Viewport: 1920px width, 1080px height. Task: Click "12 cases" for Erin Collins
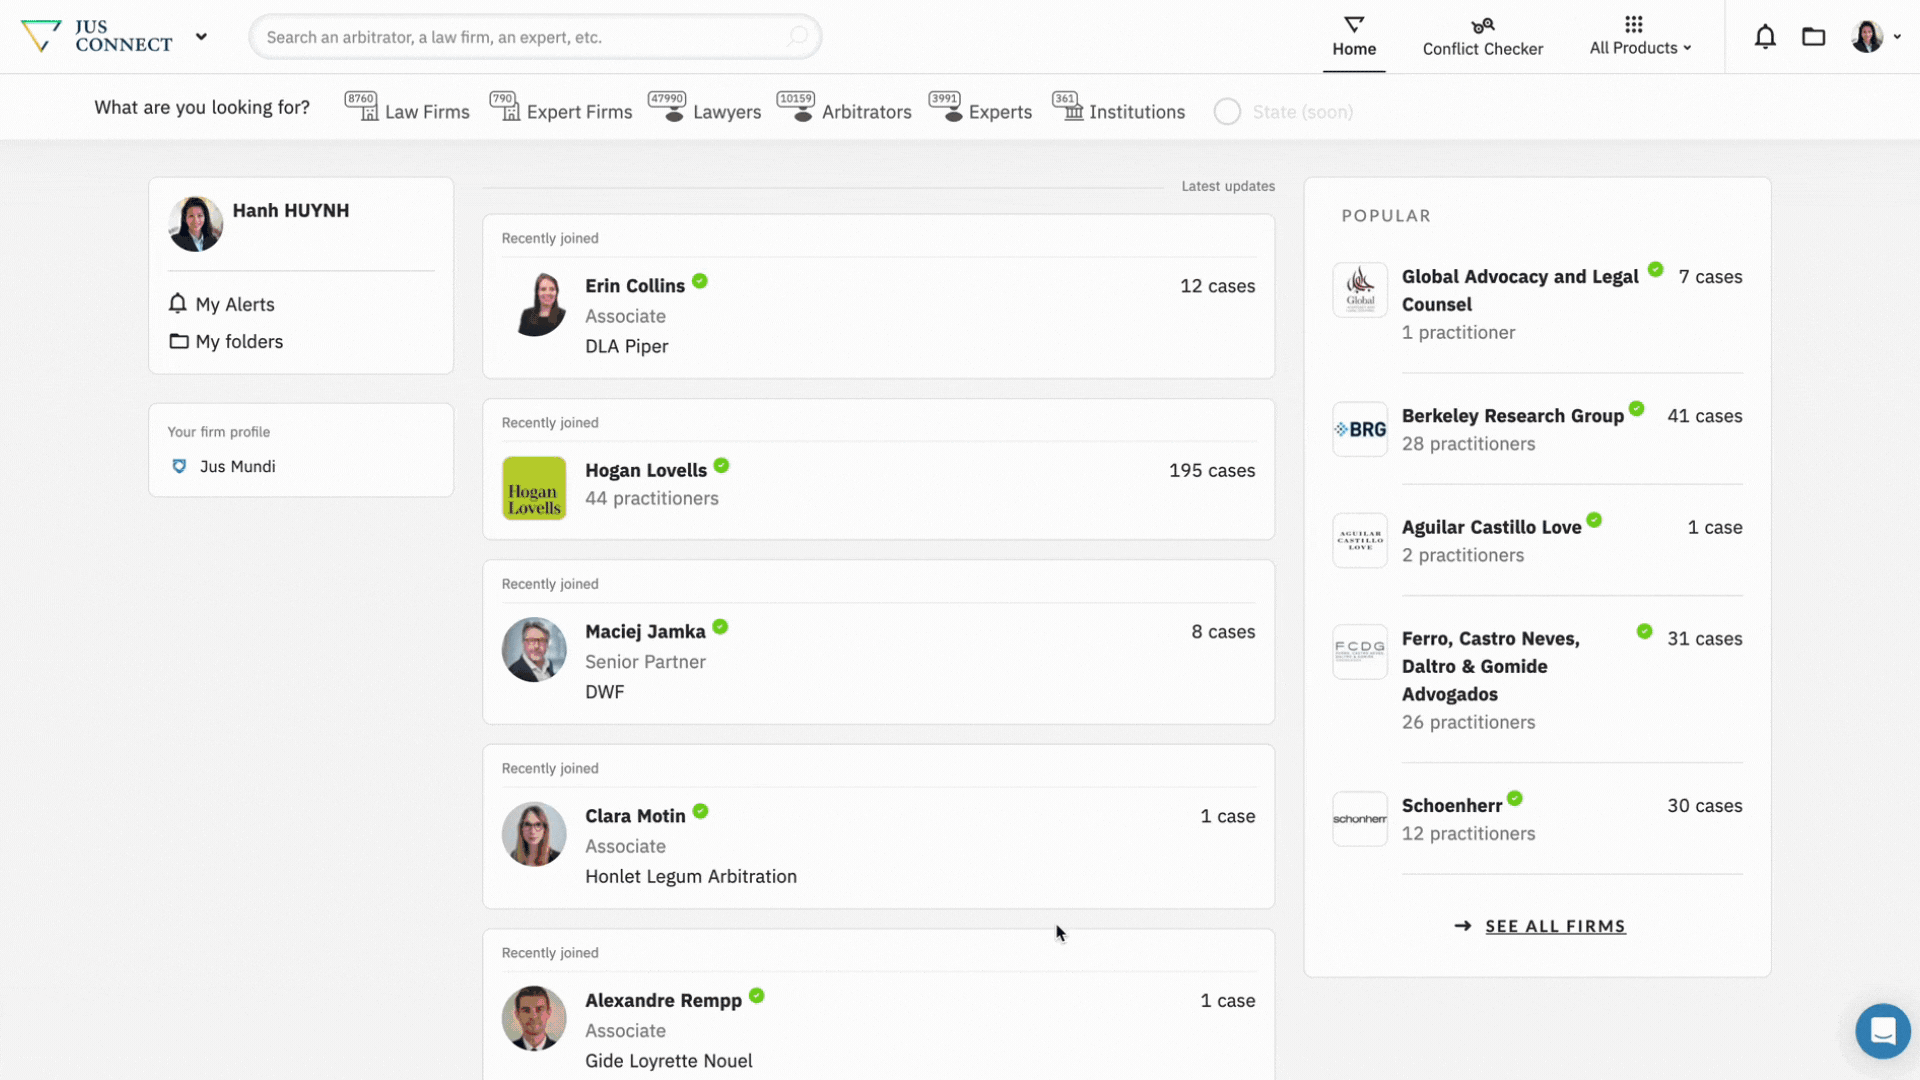point(1217,286)
